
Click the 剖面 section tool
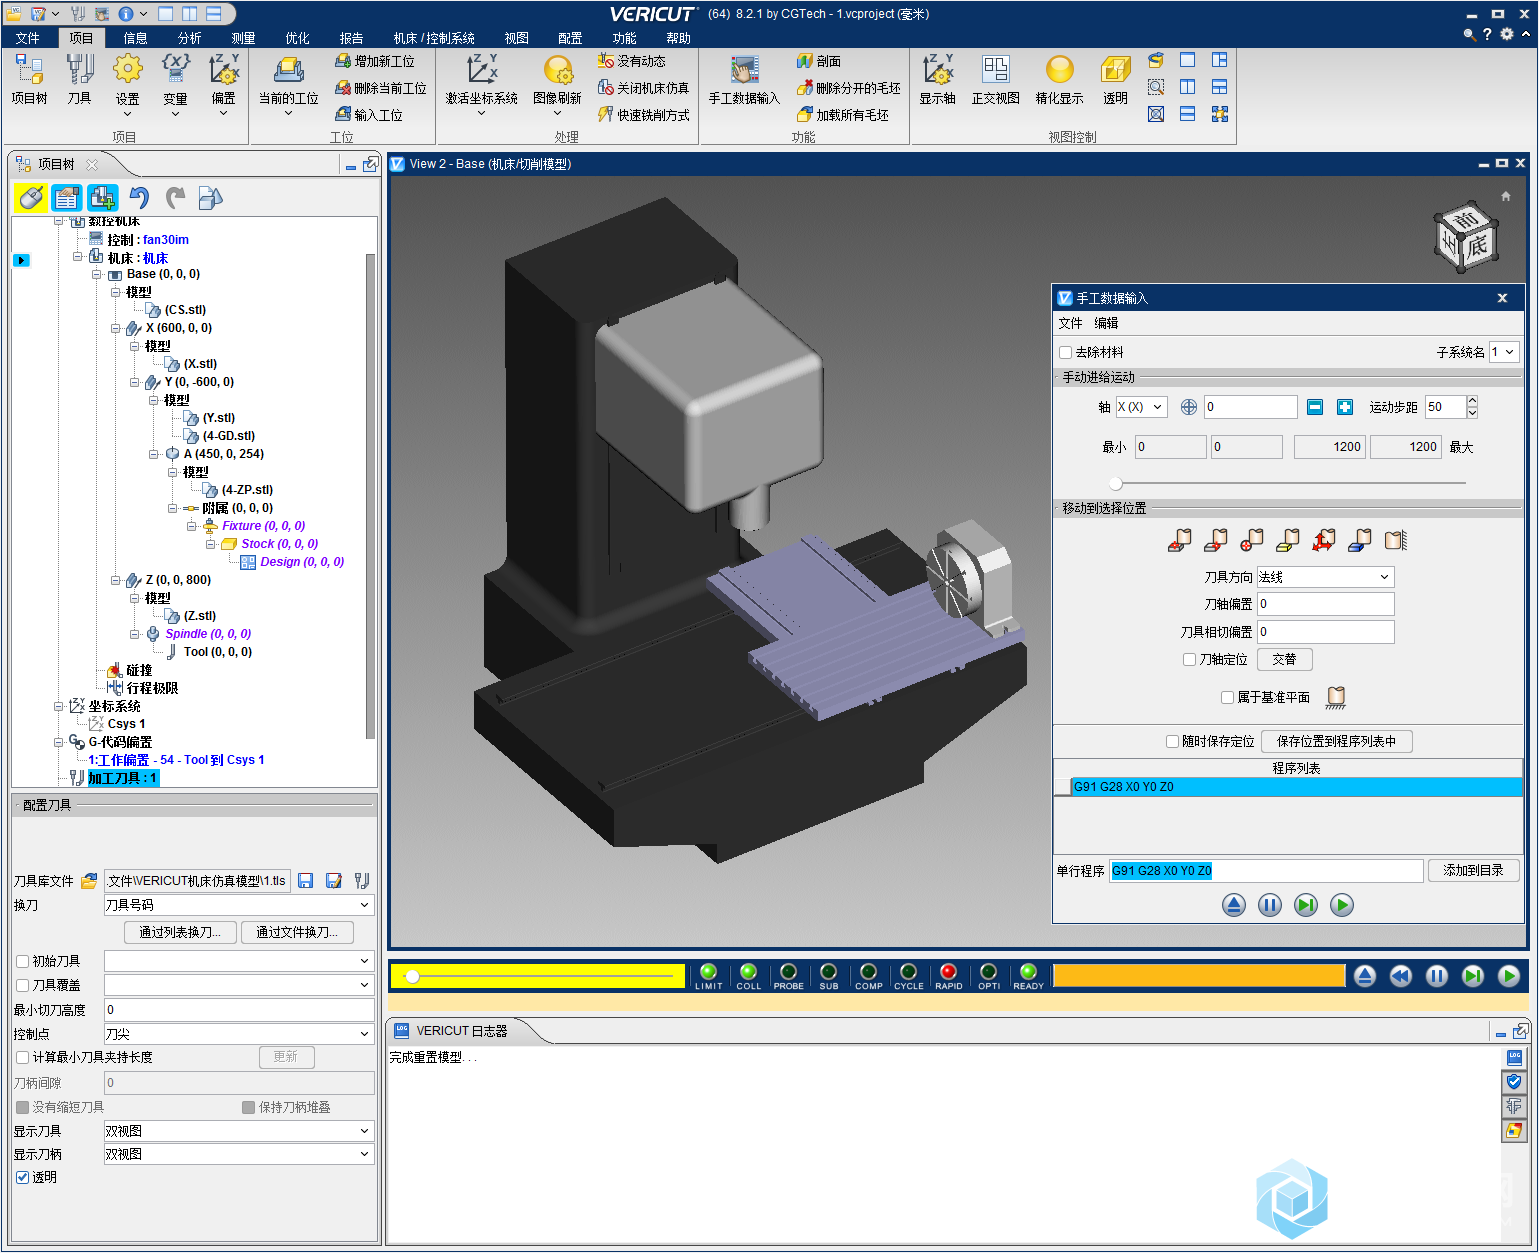[819, 61]
